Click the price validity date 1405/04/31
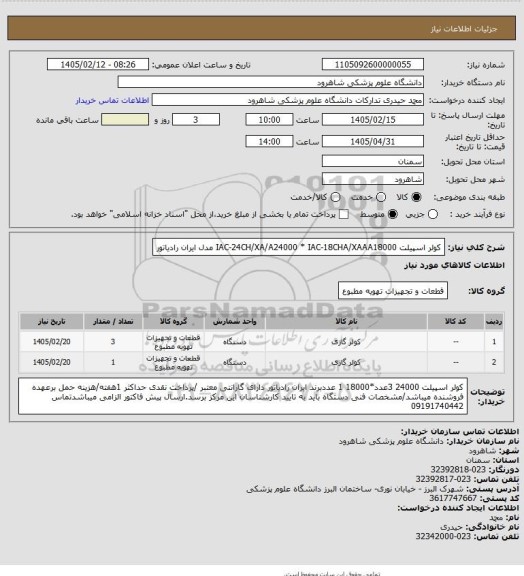Viewport: 524px width, 576px height. [373, 141]
